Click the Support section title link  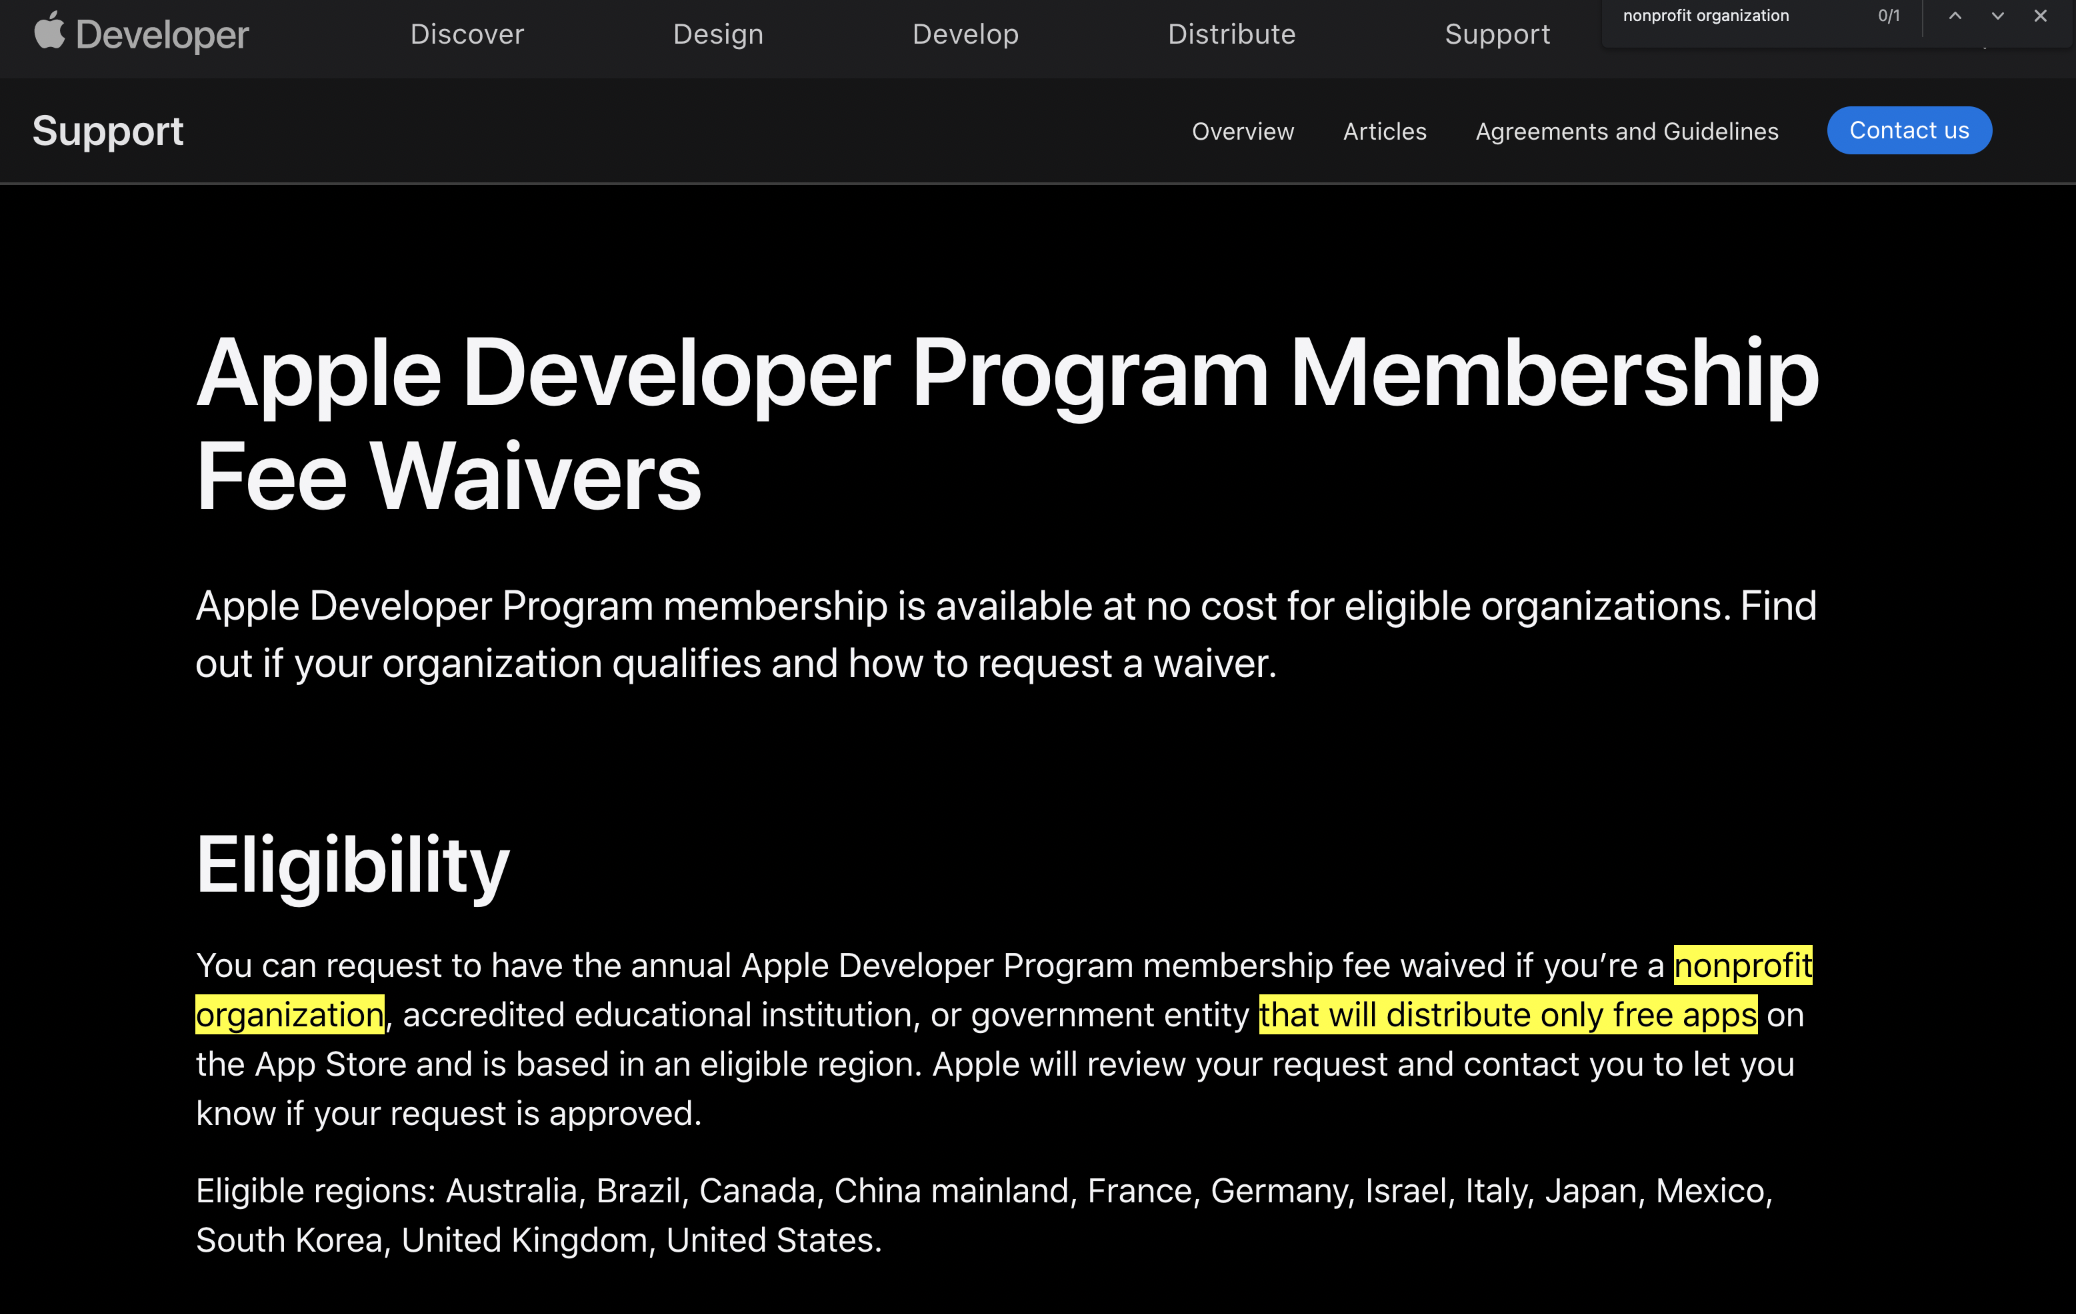[x=108, y=131]
